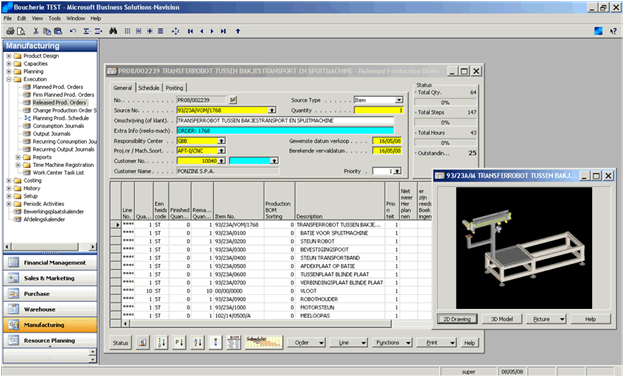Open the Sales & Marketing pane button

click(x=50, y=278)
